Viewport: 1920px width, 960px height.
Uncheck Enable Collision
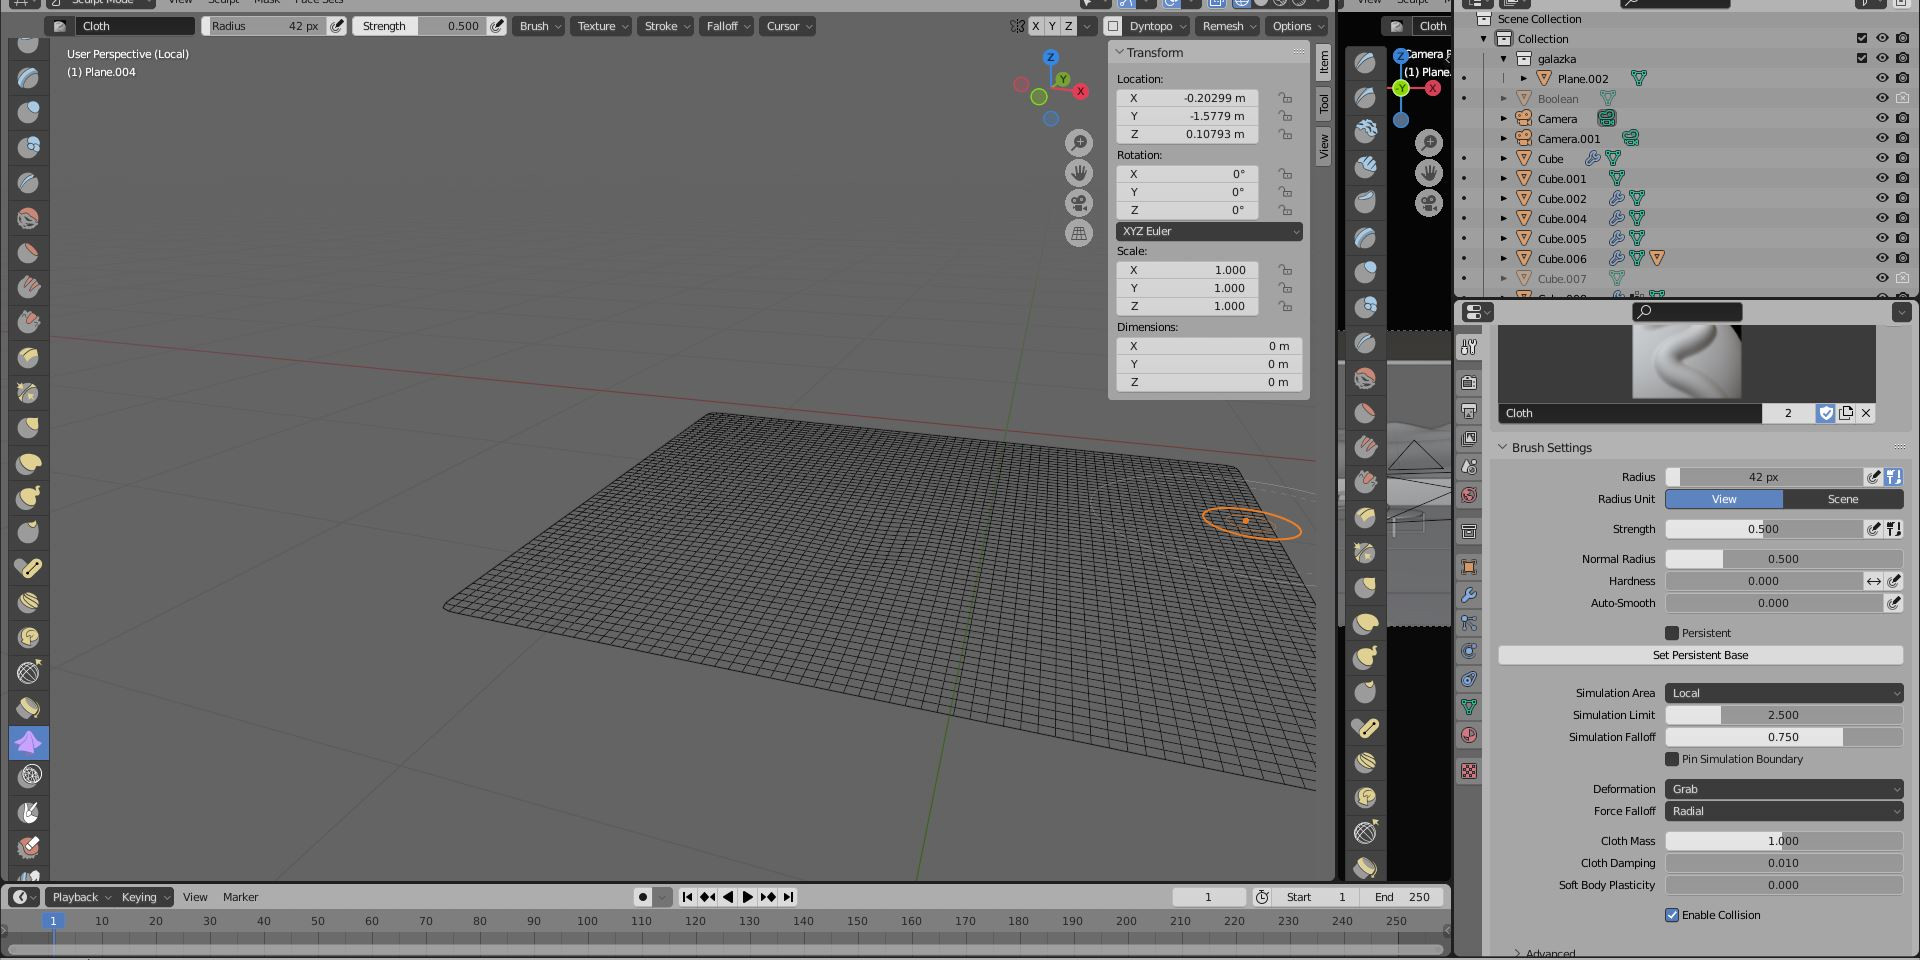coord(1672,915)
